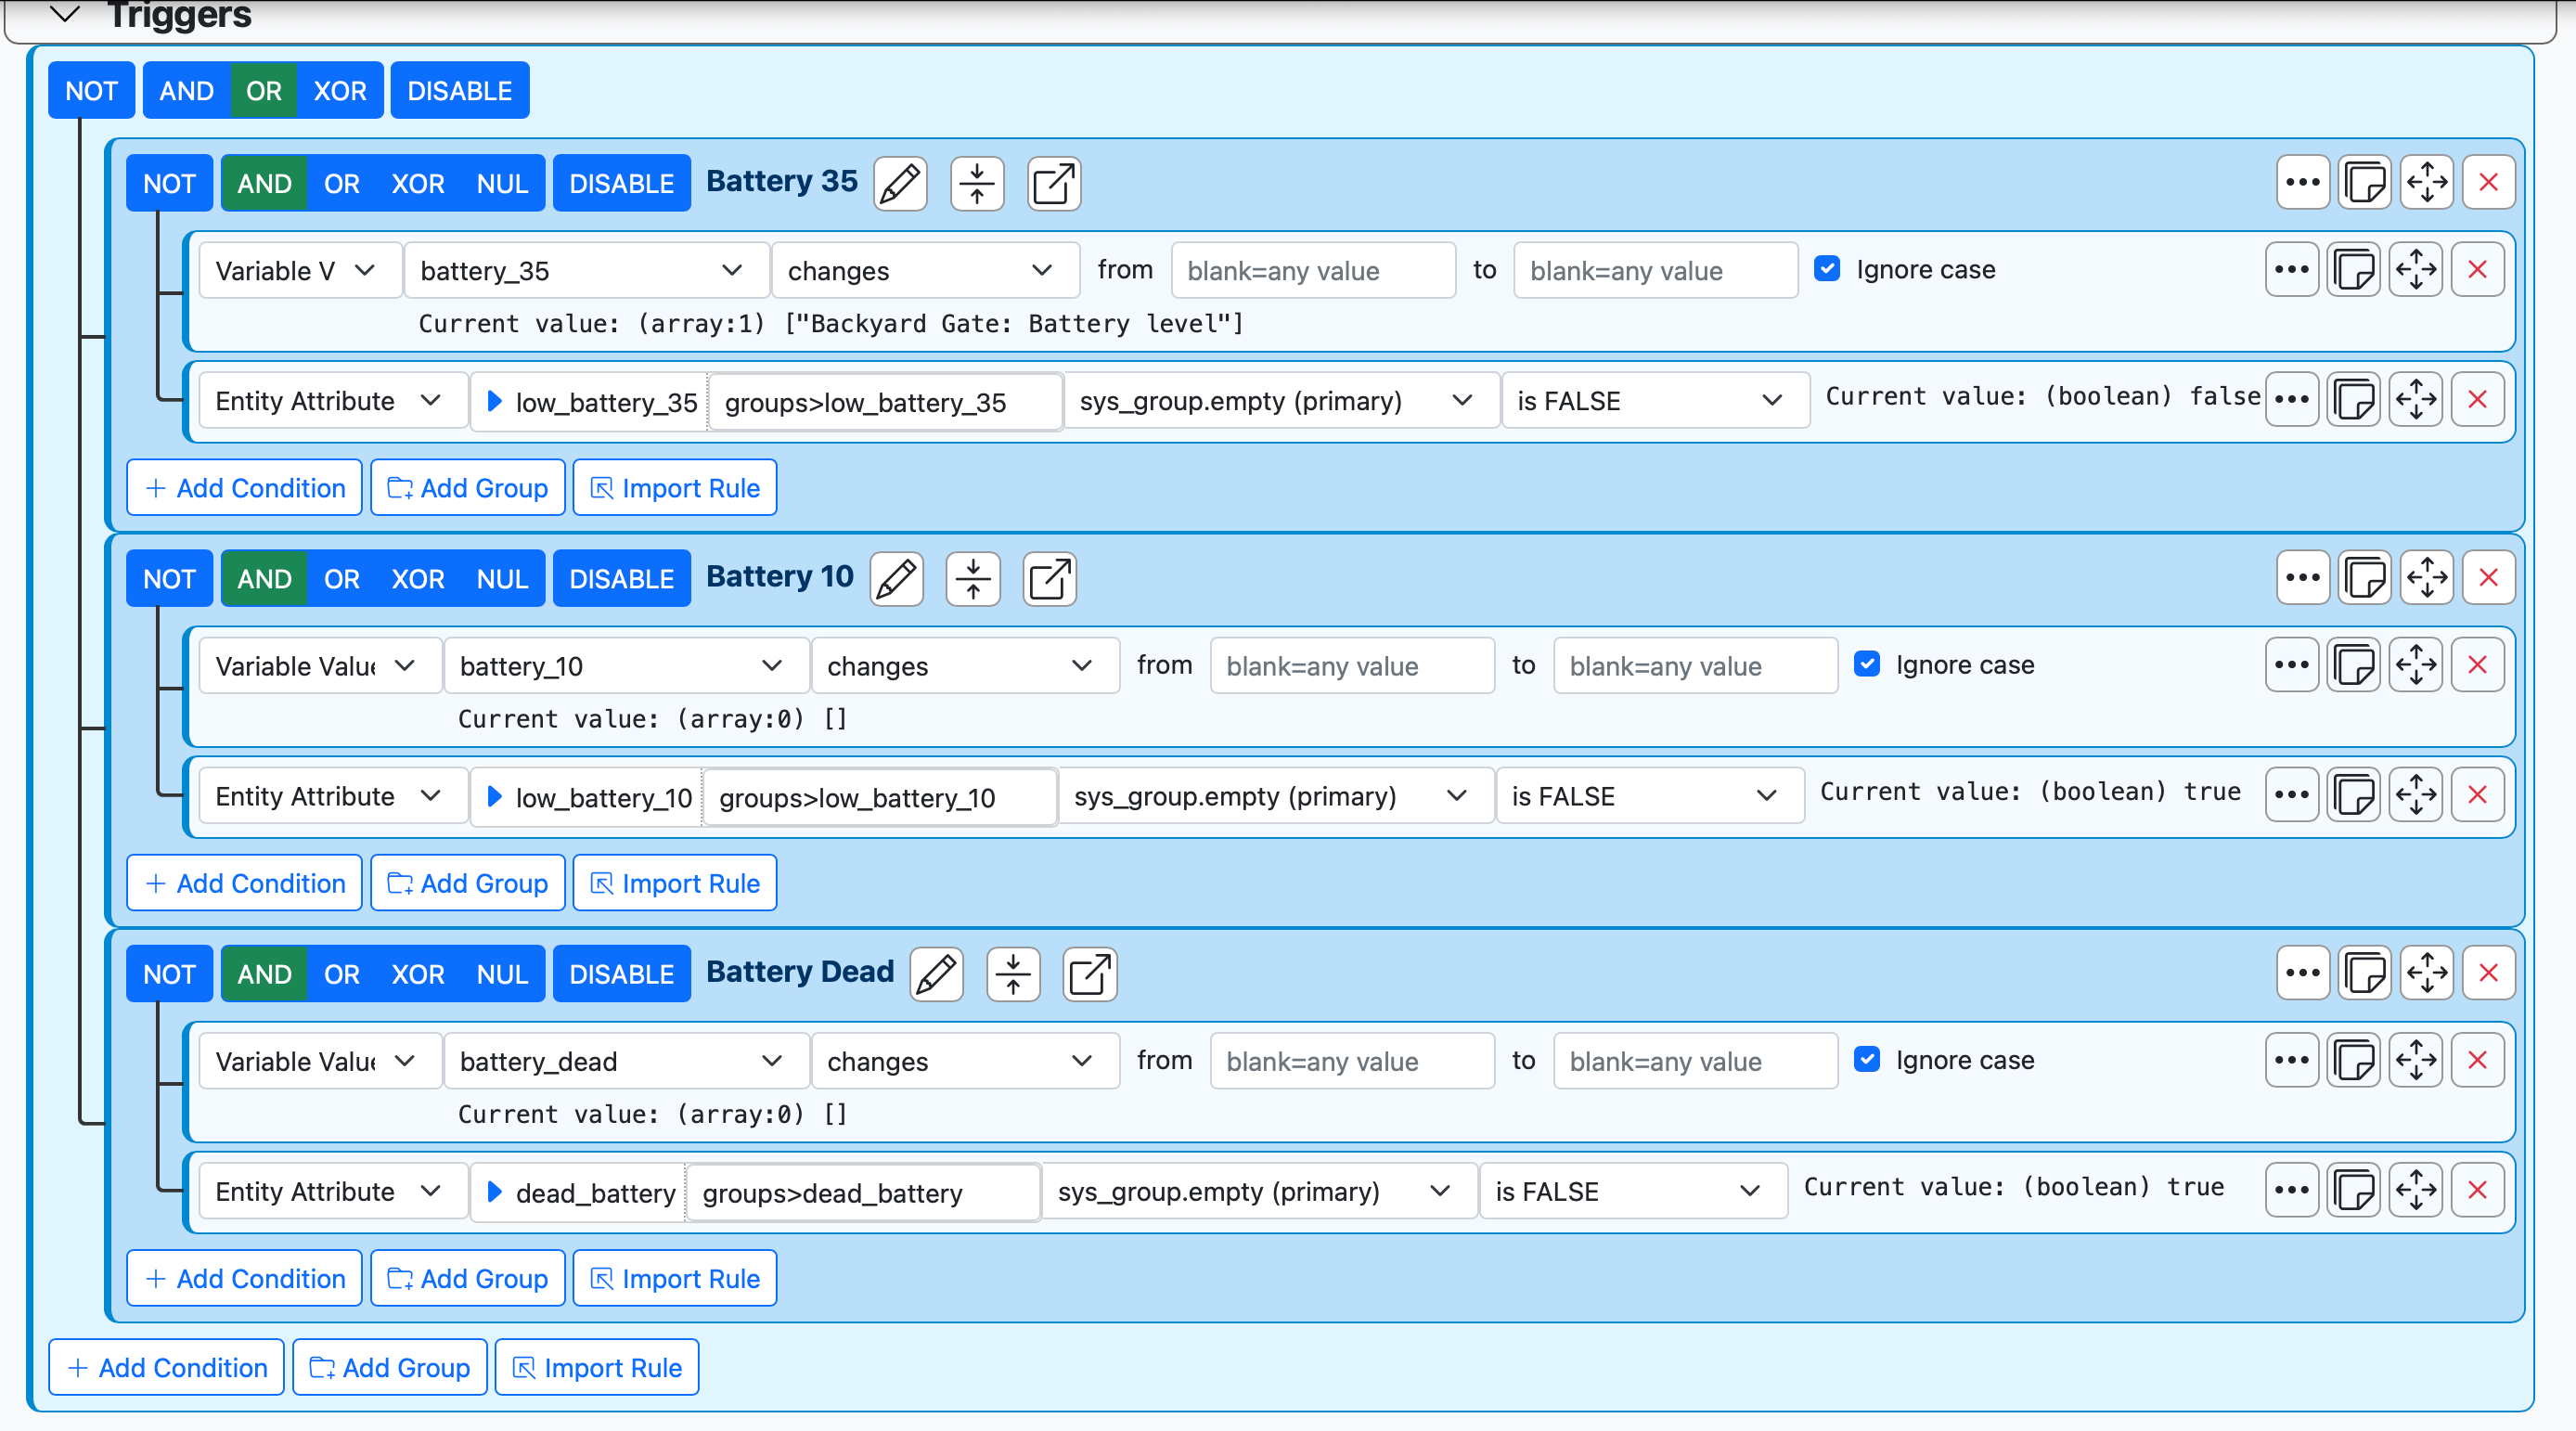Image resolution: width=2576 pixels, height=1431 pixels.
Task: Open sys_group.empty attribute dropdown for low_battery_10
Action: pos(1275,795)
